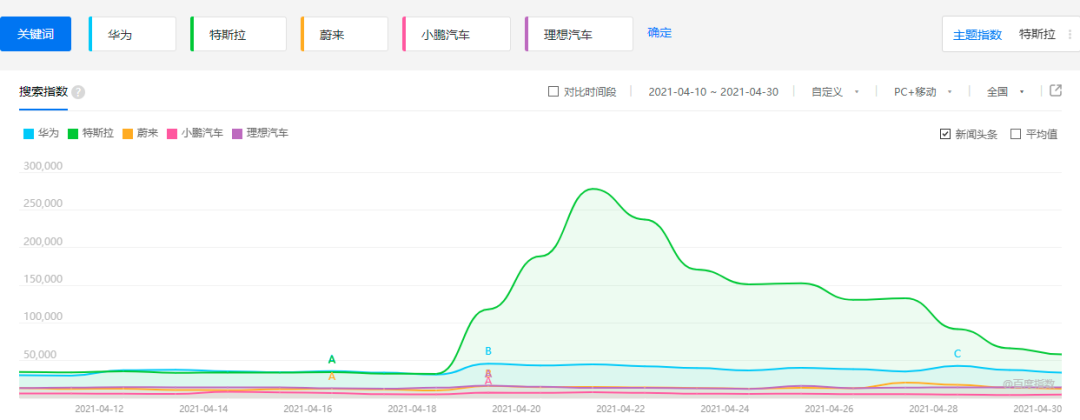The image size is (1080, 420).
Task: Toggle the 特斯拉 legend green swatch
Action: (x=72, y=134)
